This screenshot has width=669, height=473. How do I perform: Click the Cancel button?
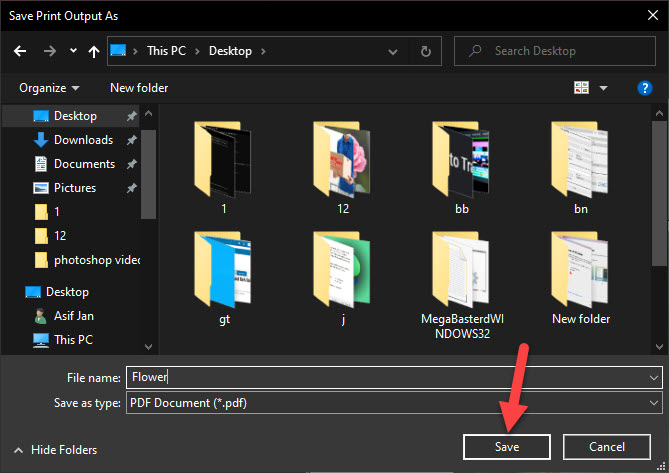[x=607, y=446]
